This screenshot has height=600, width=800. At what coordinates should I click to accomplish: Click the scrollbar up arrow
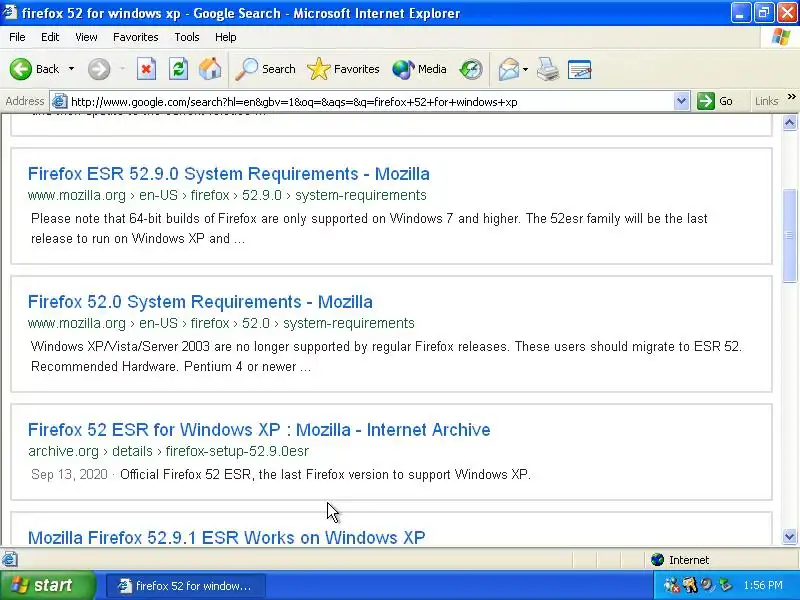coord(789,122)
